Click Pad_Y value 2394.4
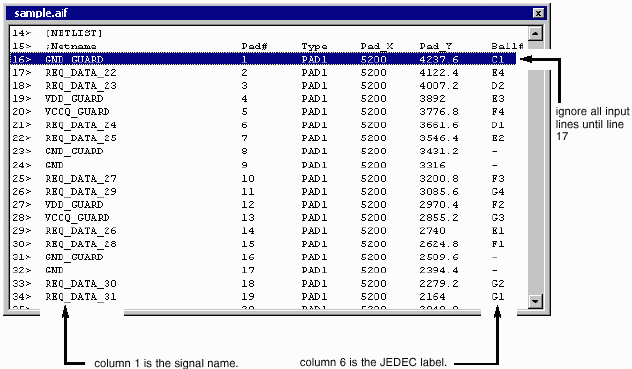Screen dimensions: 632x369 coord(439,270)
